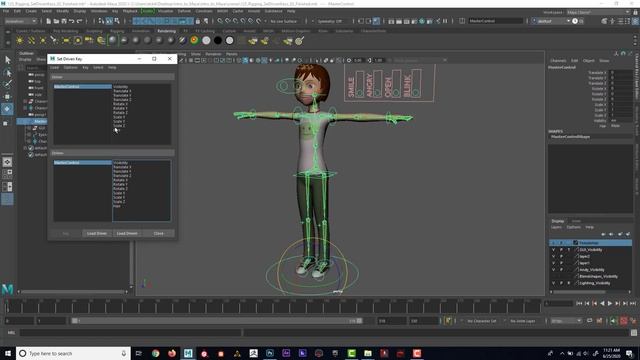Click the Undo arrow icon
The width and height of the screenshot is (640, 360).
[x=72, y=21]
